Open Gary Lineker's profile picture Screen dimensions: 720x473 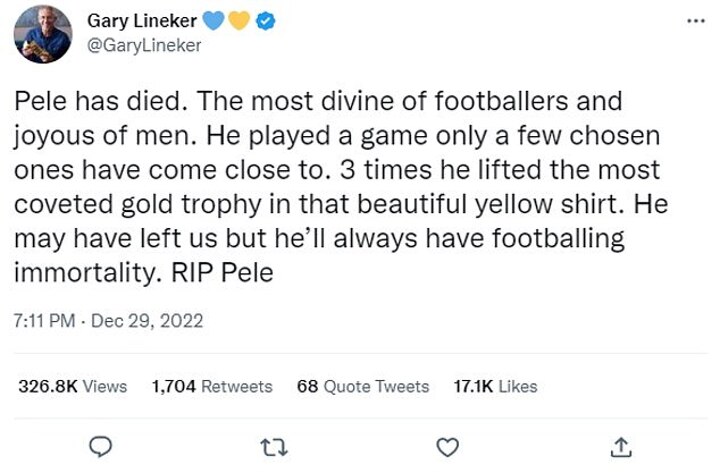point(42,34)
